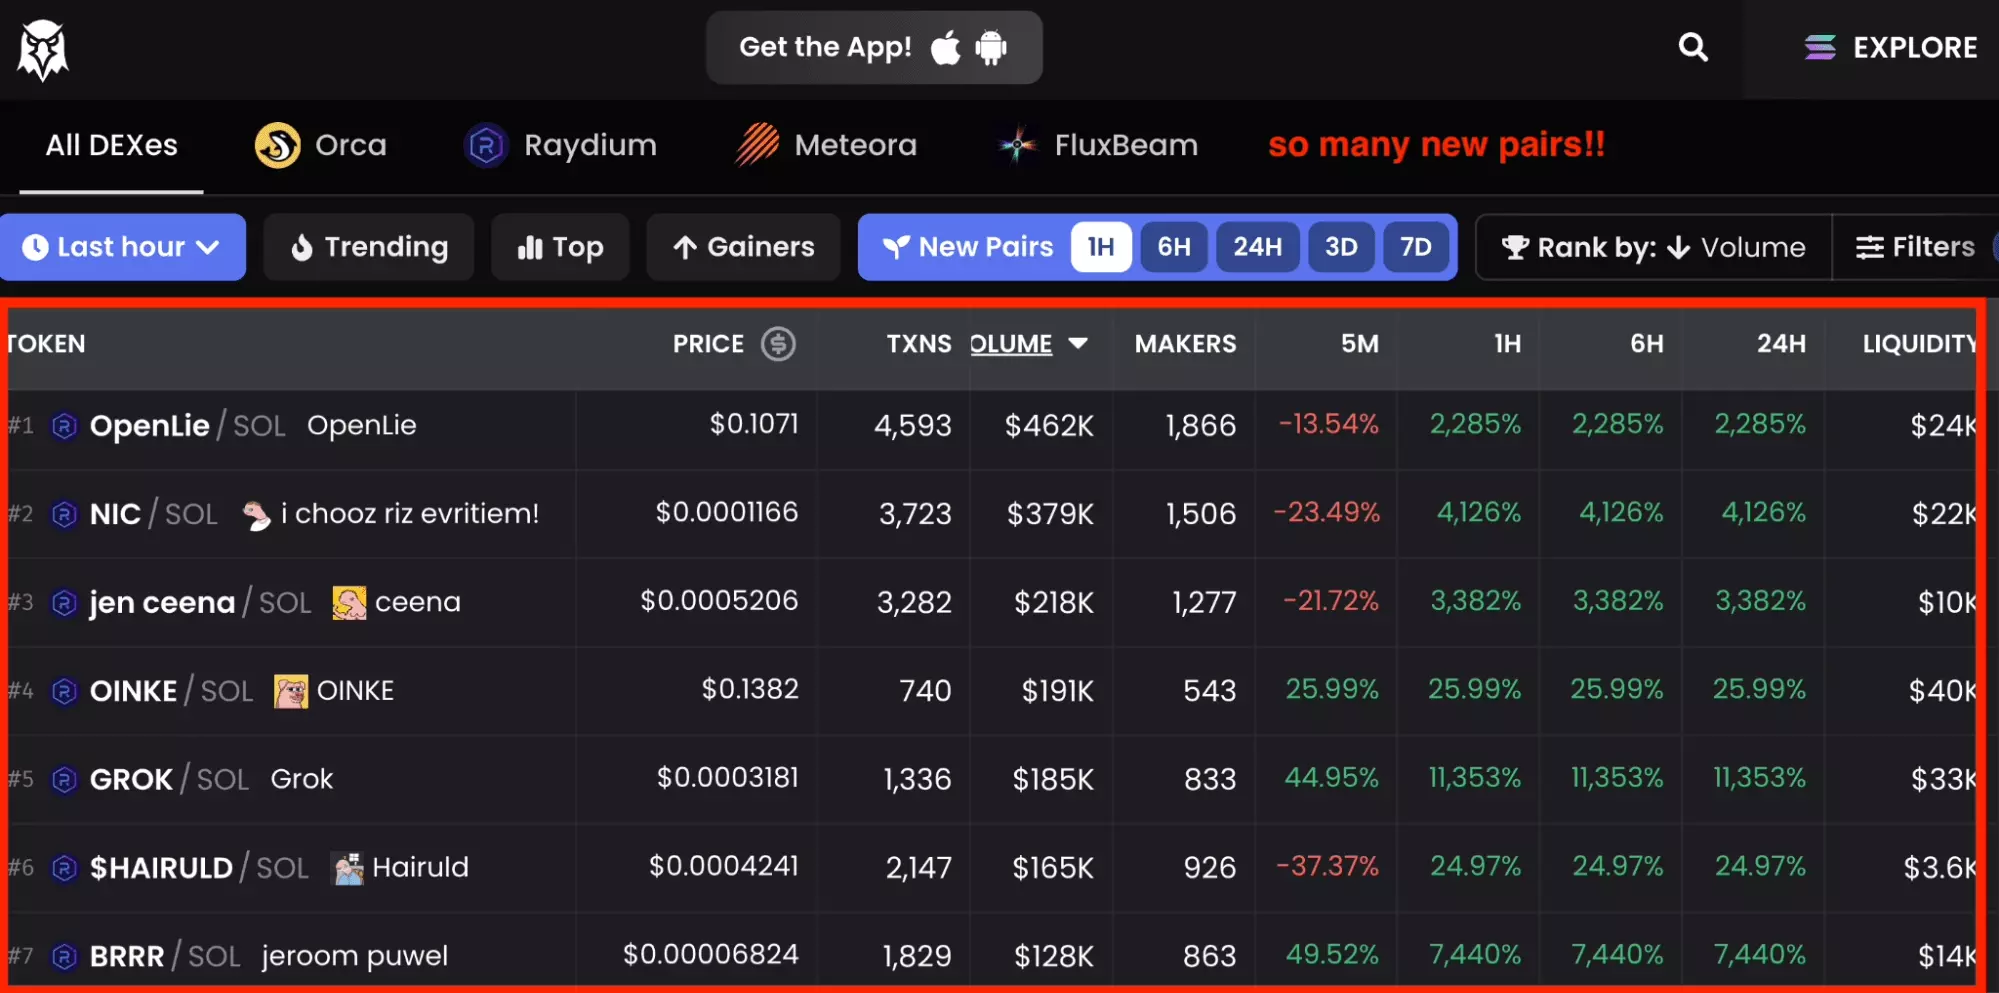
Task: Sort by MAKERS column header
Action: (x=1185, y=344)
